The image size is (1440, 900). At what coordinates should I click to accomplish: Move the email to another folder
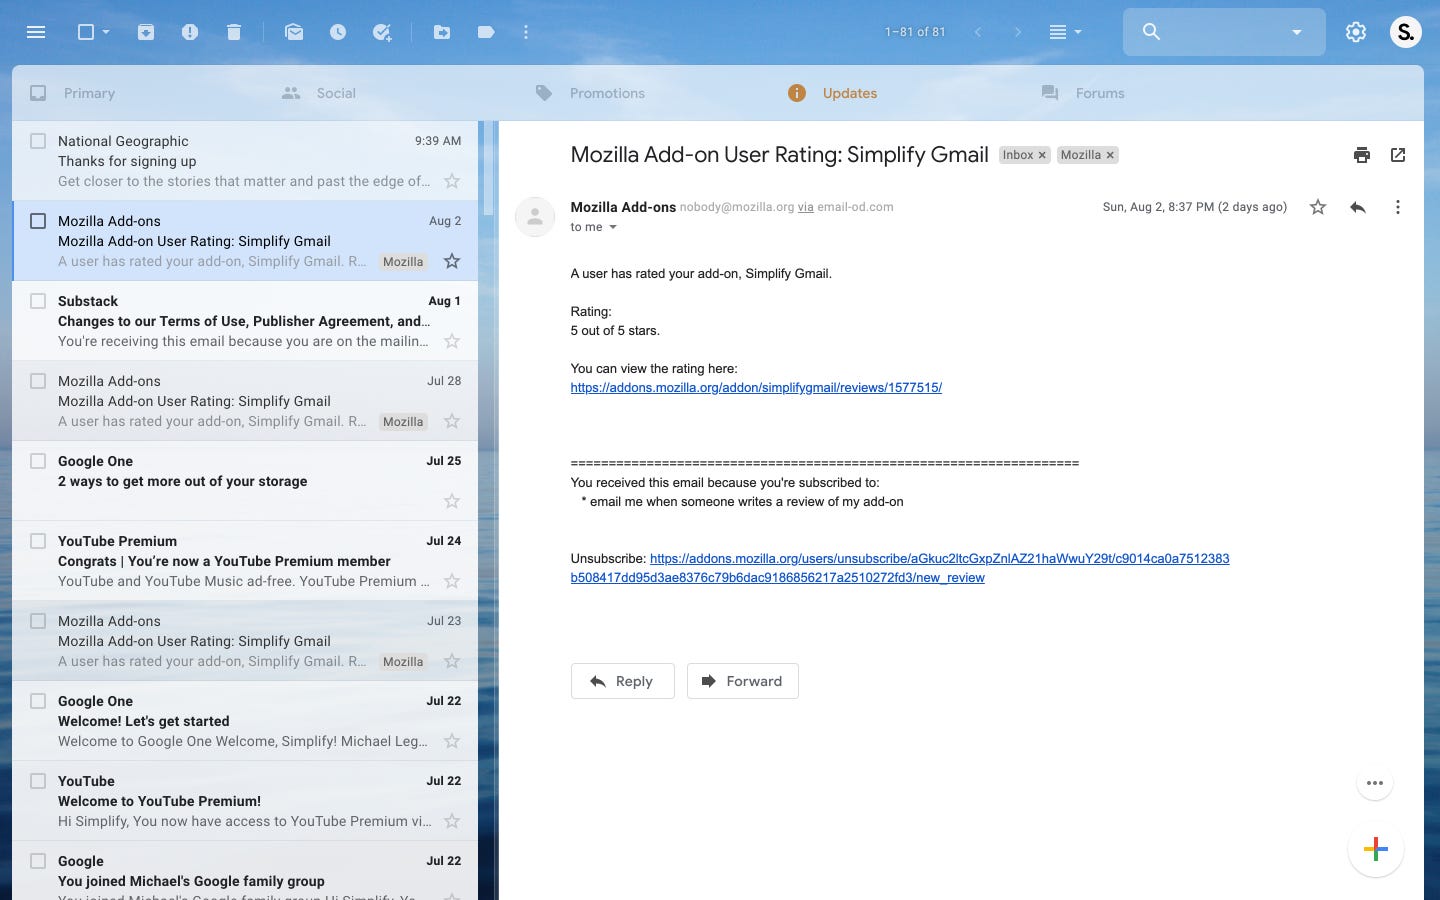442,32
